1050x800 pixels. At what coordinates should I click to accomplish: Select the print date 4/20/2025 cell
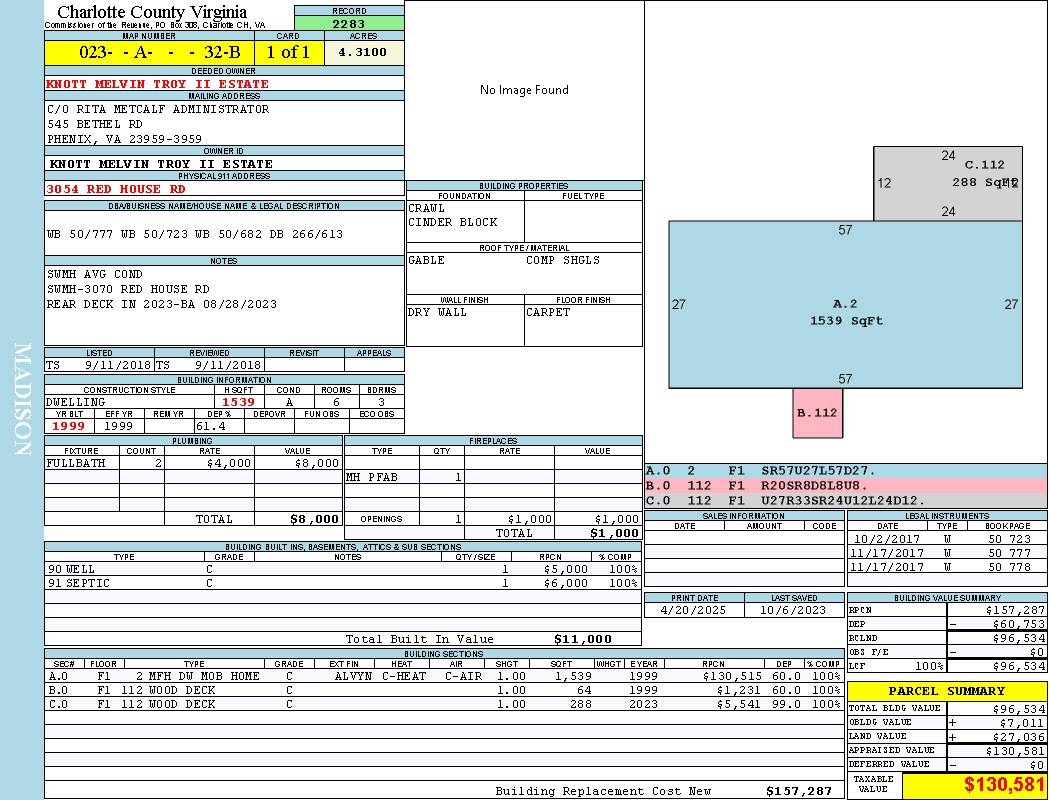point(694,610)
